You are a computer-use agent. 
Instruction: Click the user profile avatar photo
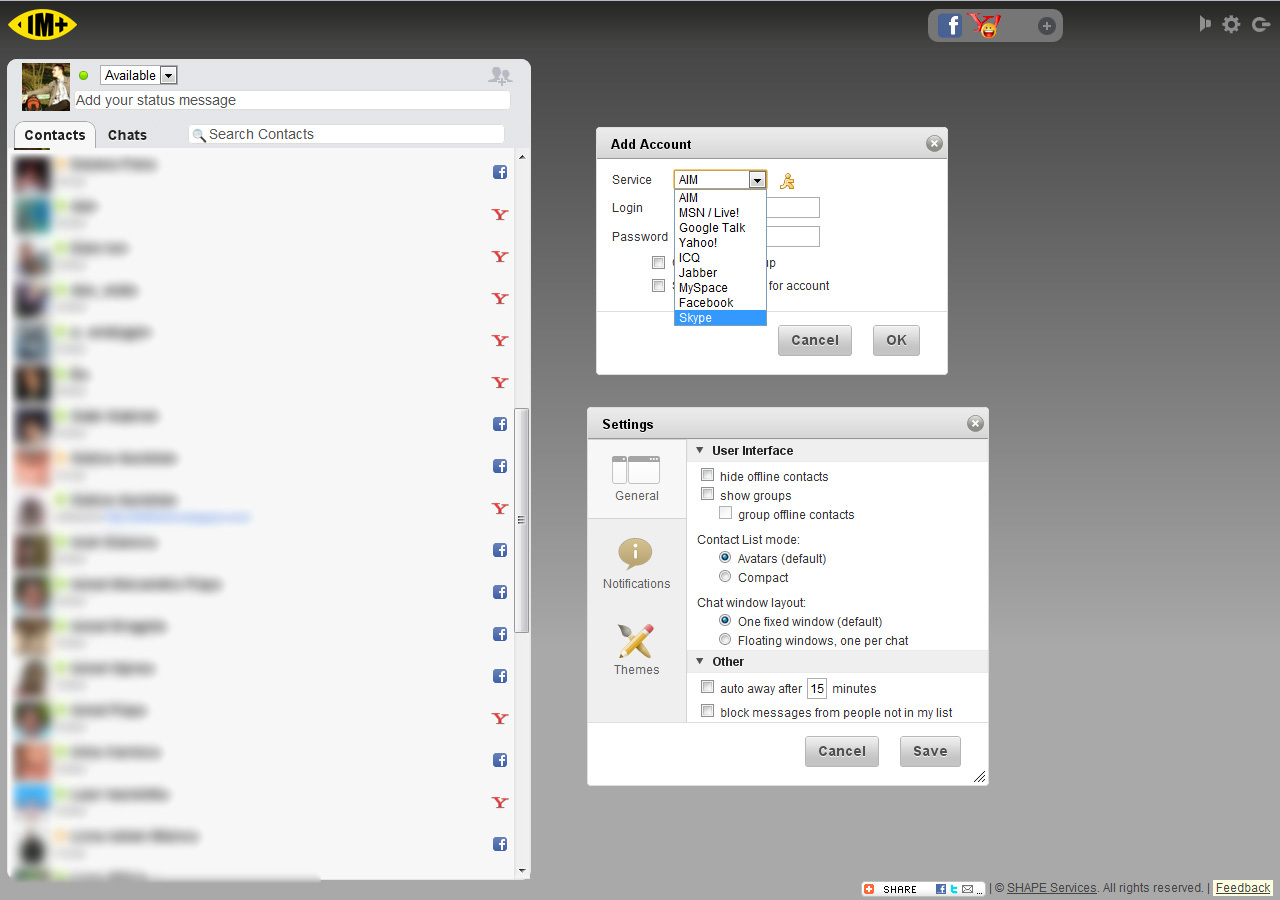(x=46, y=87)
